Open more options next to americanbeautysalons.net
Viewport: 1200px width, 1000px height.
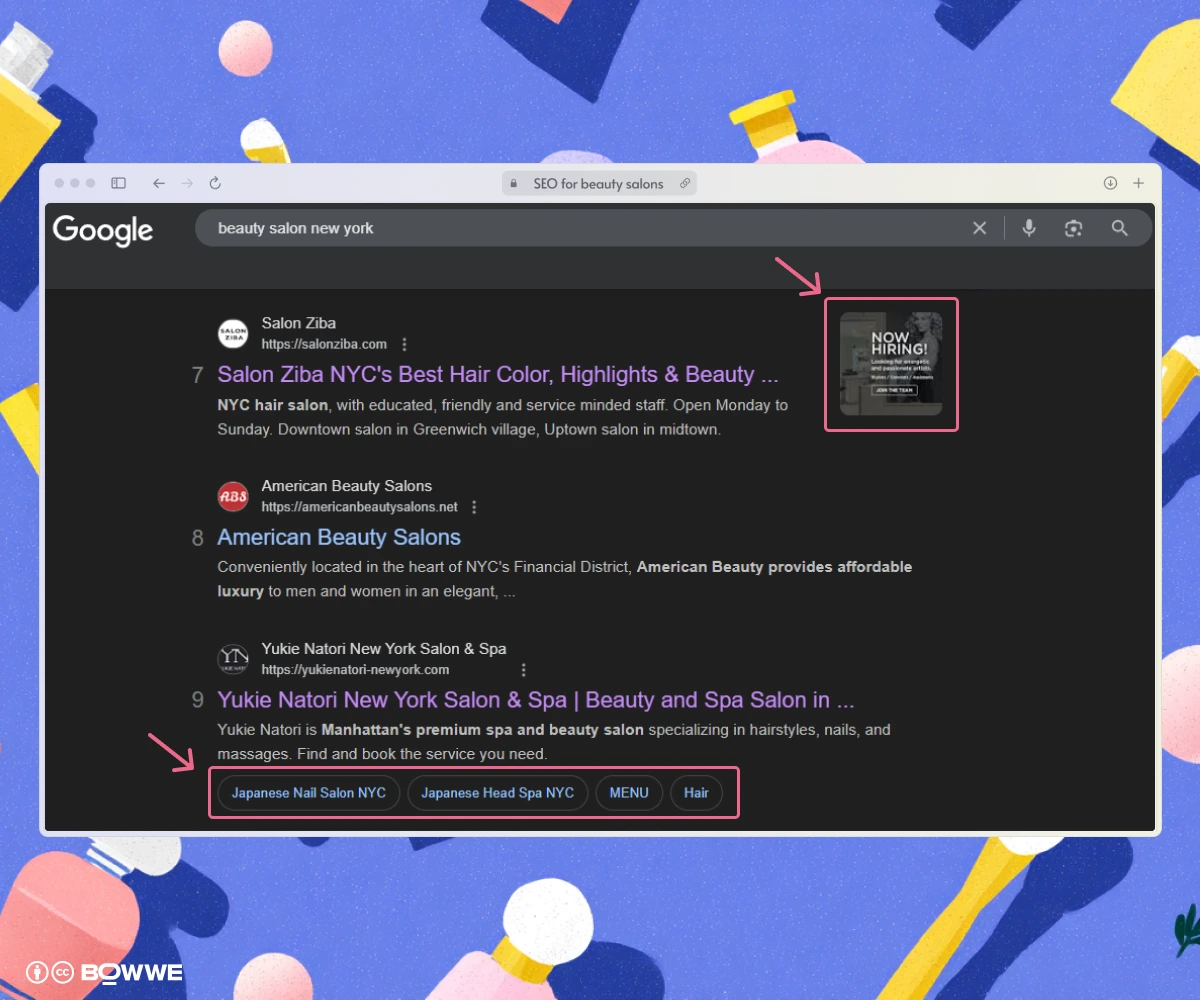tap(474, 507)
